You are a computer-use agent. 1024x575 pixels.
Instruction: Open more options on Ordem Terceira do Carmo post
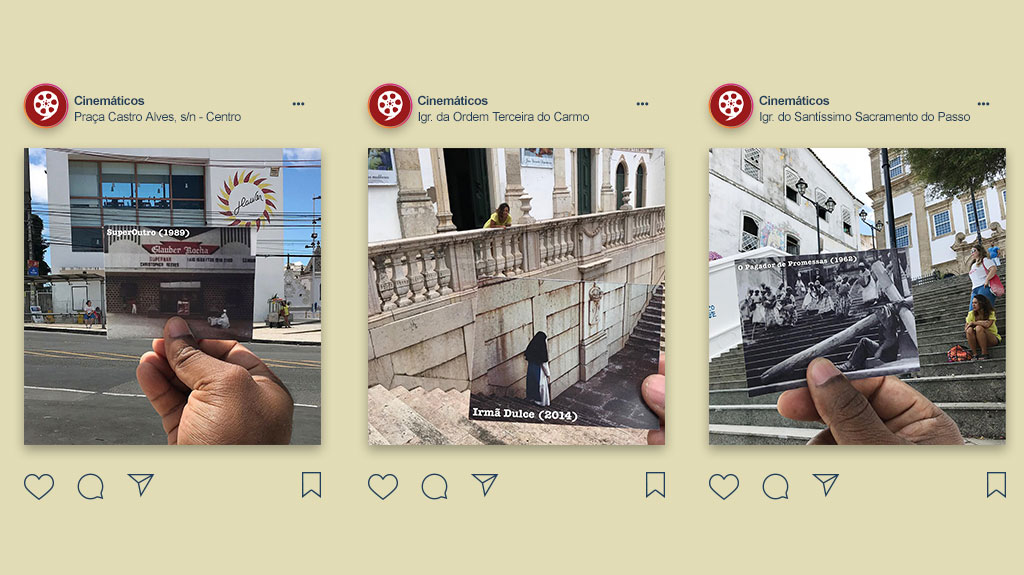point(643,104)
